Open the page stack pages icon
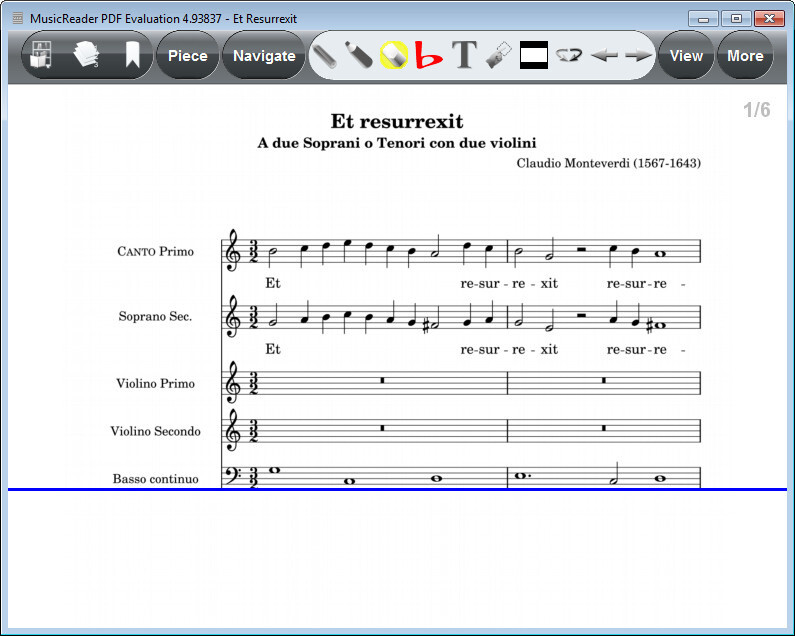This screenshot has height=636, width=795. tap(86, 55)
